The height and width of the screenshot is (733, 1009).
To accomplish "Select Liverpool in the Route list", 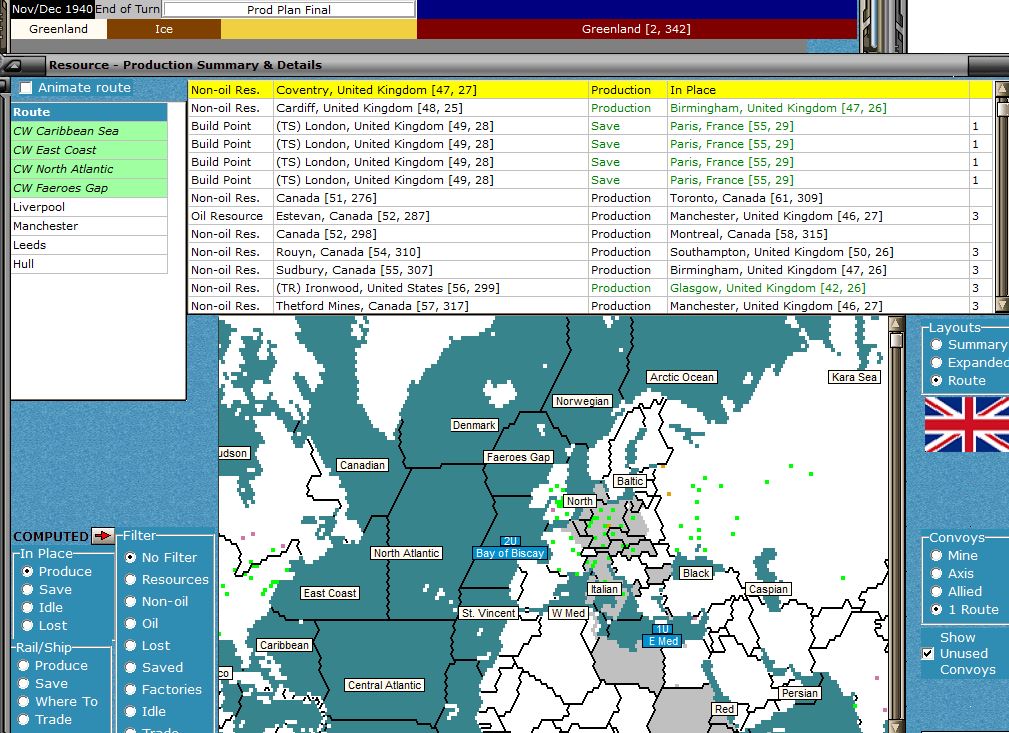I will point(89,207).
